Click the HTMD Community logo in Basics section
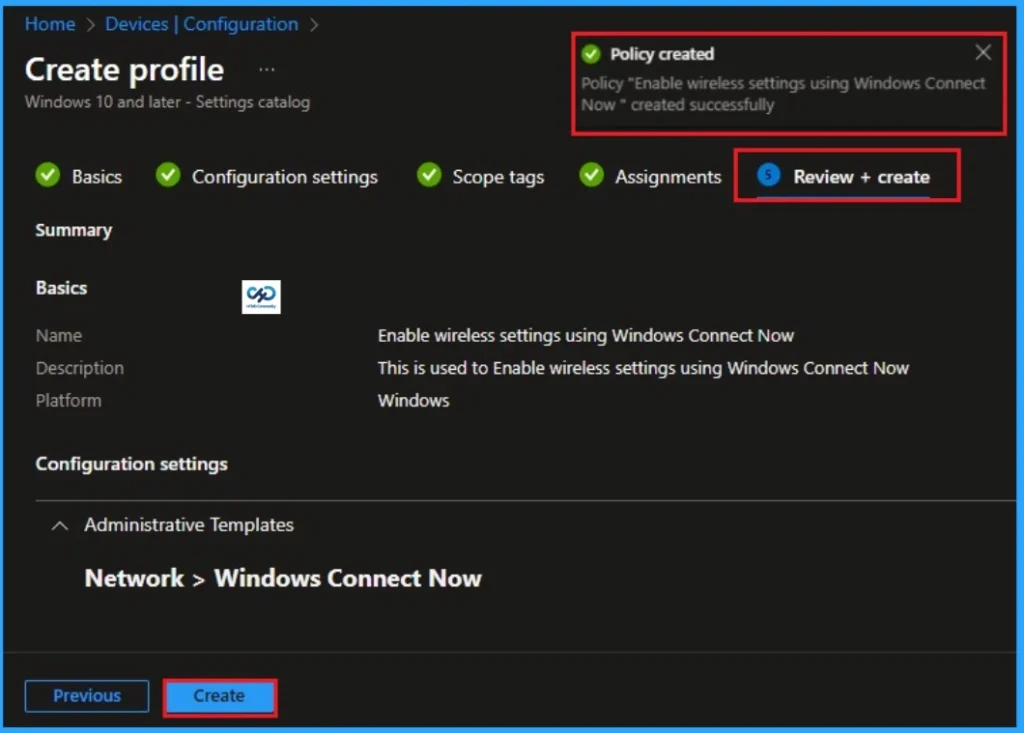Image resolution: width=1024 pixels, height=733 pixels. [261, 296]
